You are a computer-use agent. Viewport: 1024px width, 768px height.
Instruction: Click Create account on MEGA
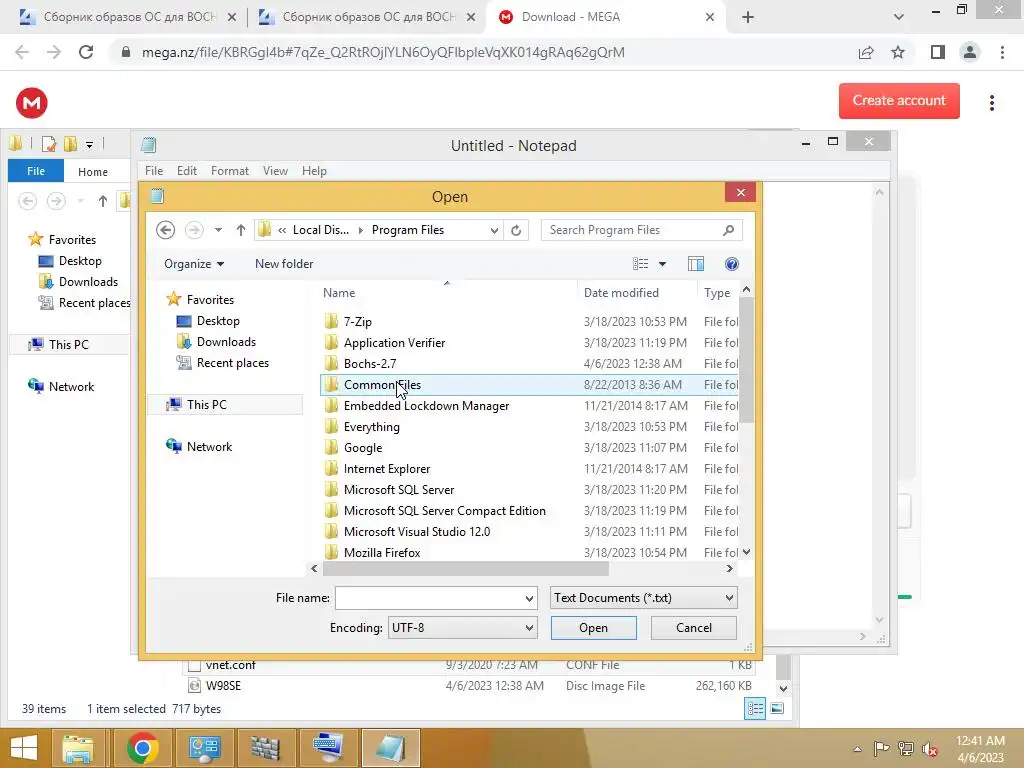(x=899, y=101)
